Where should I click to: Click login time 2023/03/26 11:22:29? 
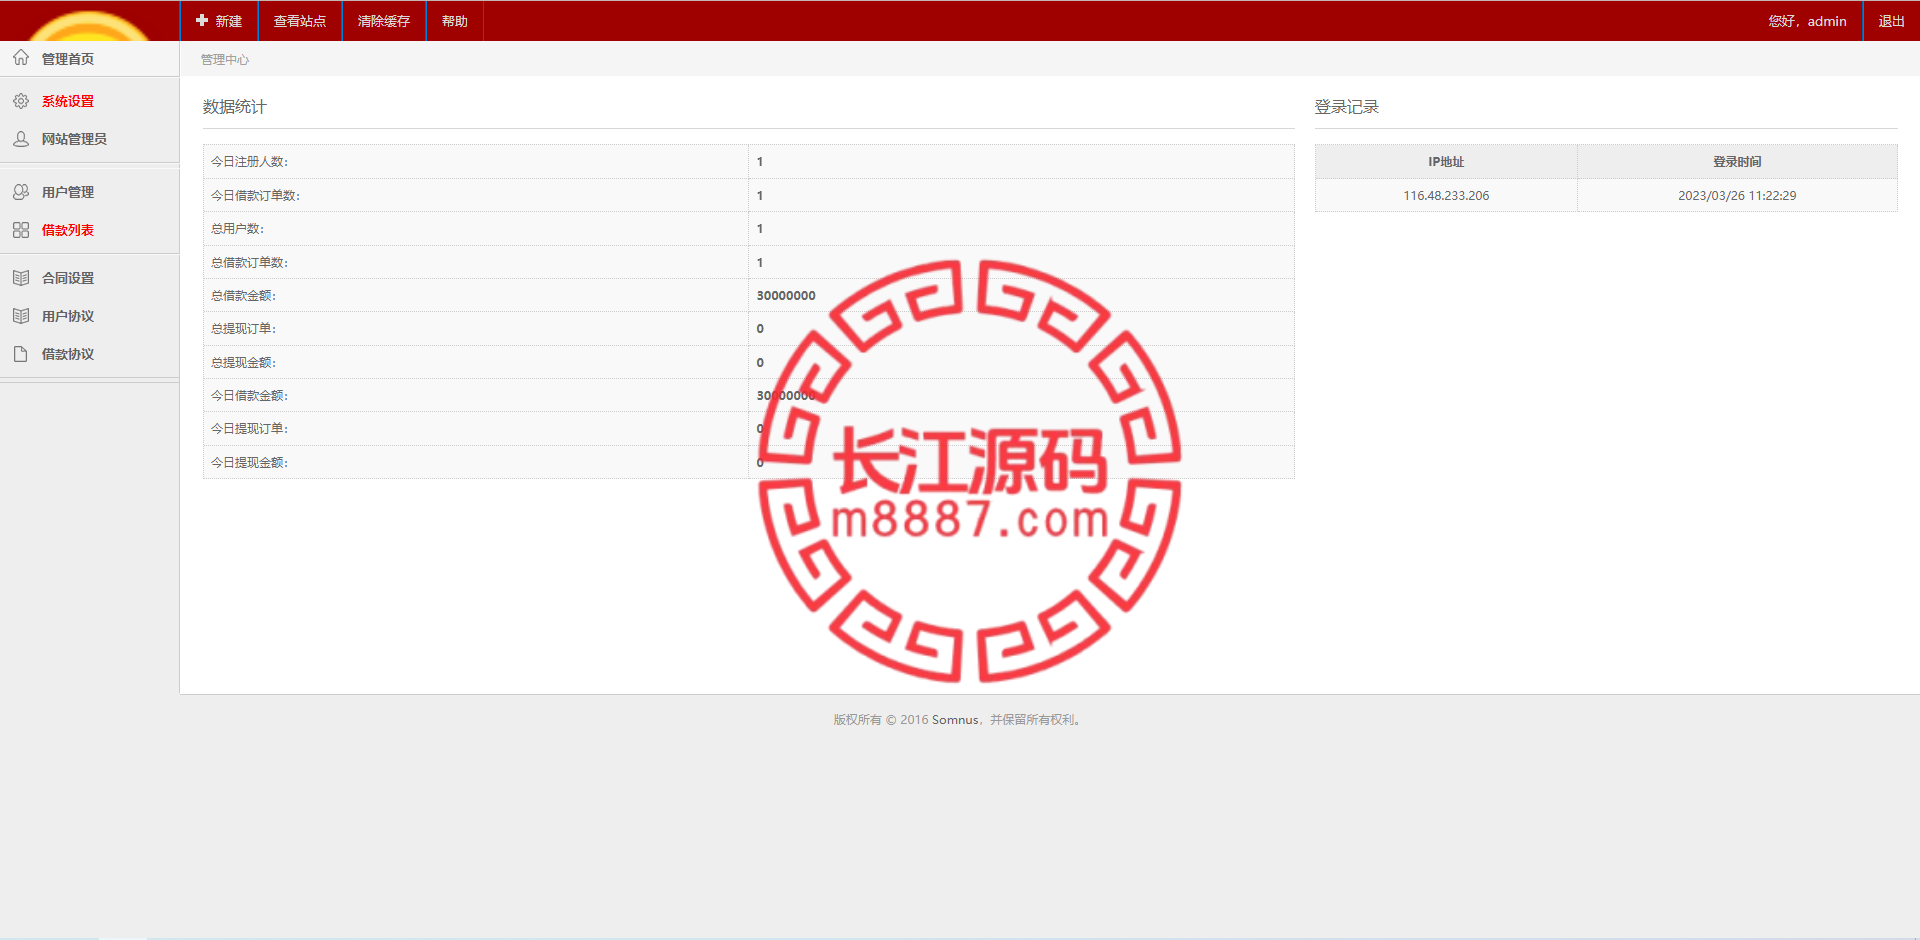coord(1737,196)
